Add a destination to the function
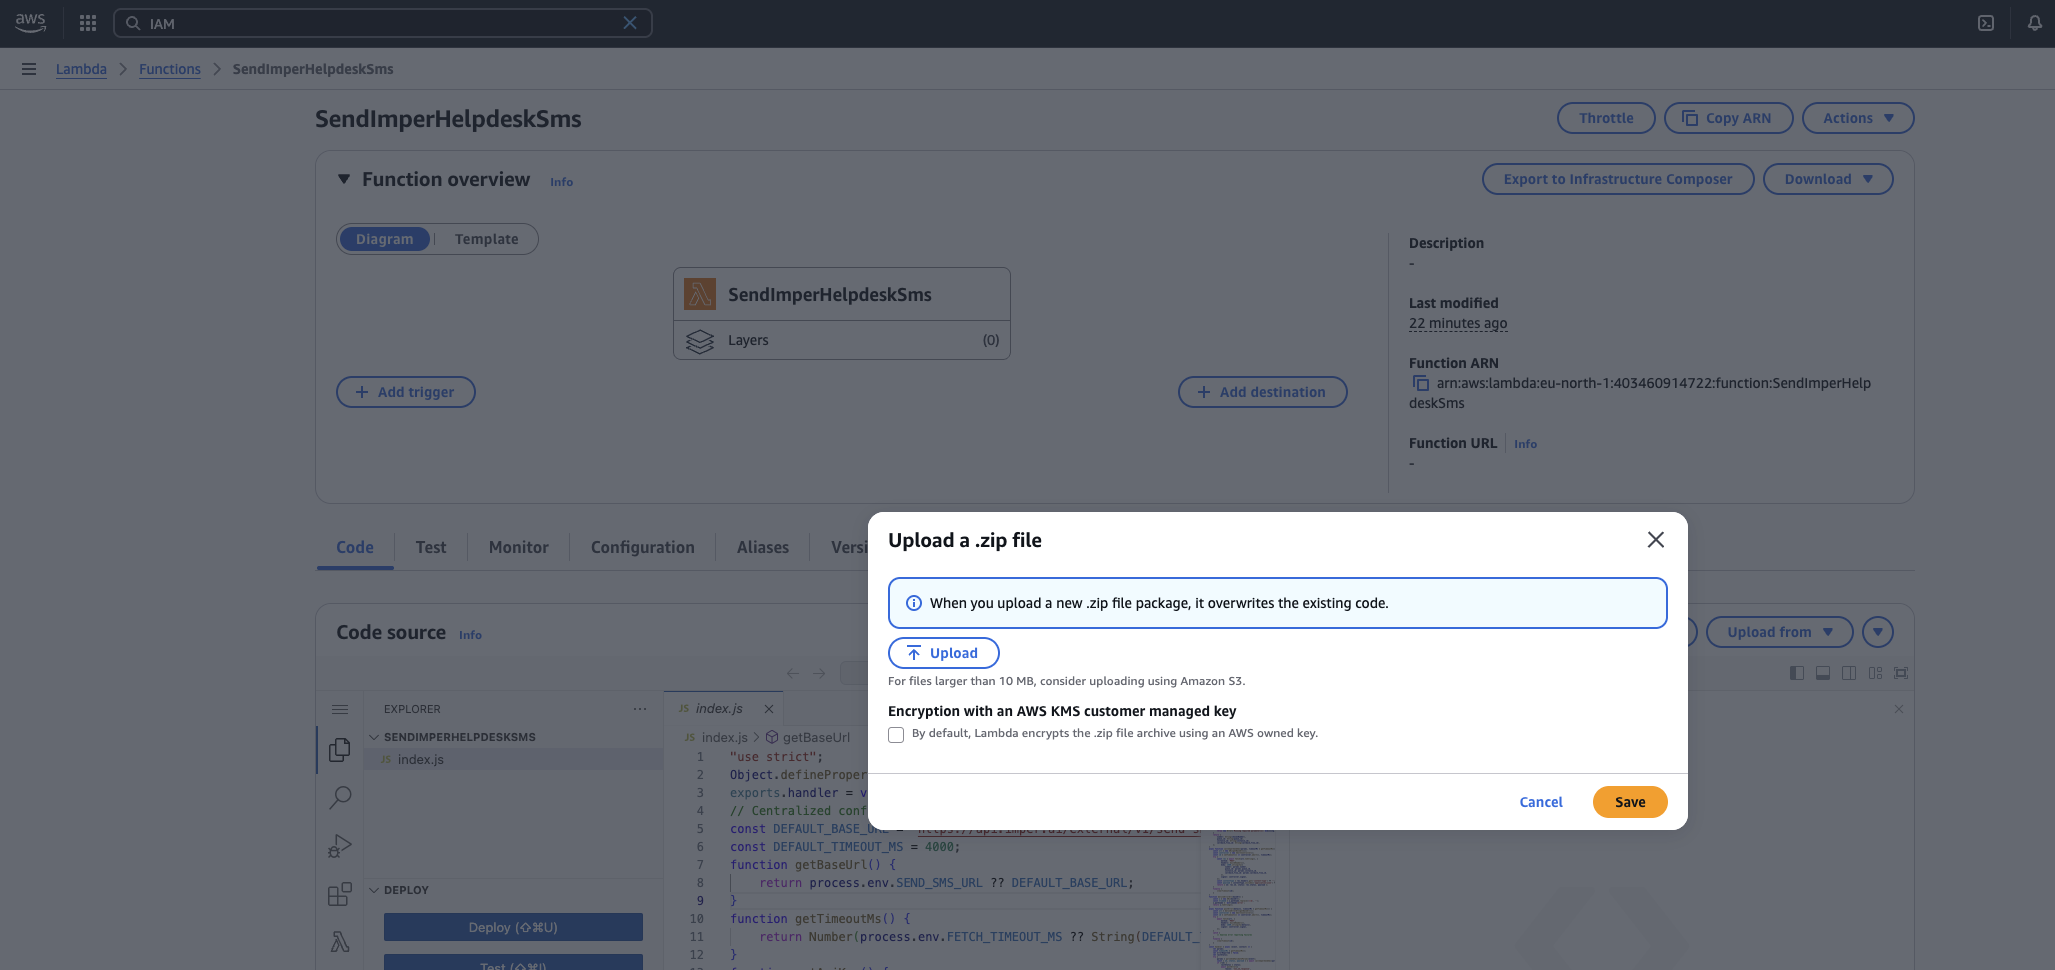 pyautogui.click(x=1262, y=392)
